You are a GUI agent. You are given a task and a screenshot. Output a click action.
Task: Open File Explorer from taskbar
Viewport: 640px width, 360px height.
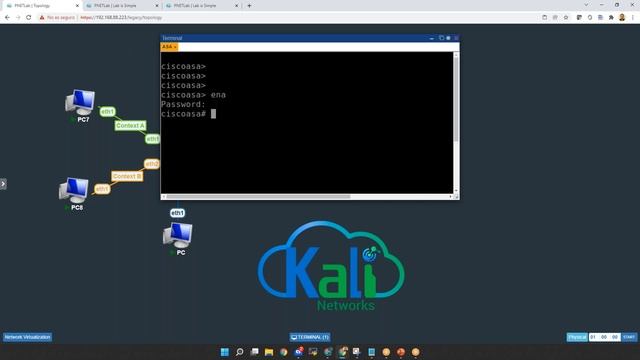[269, 352]
